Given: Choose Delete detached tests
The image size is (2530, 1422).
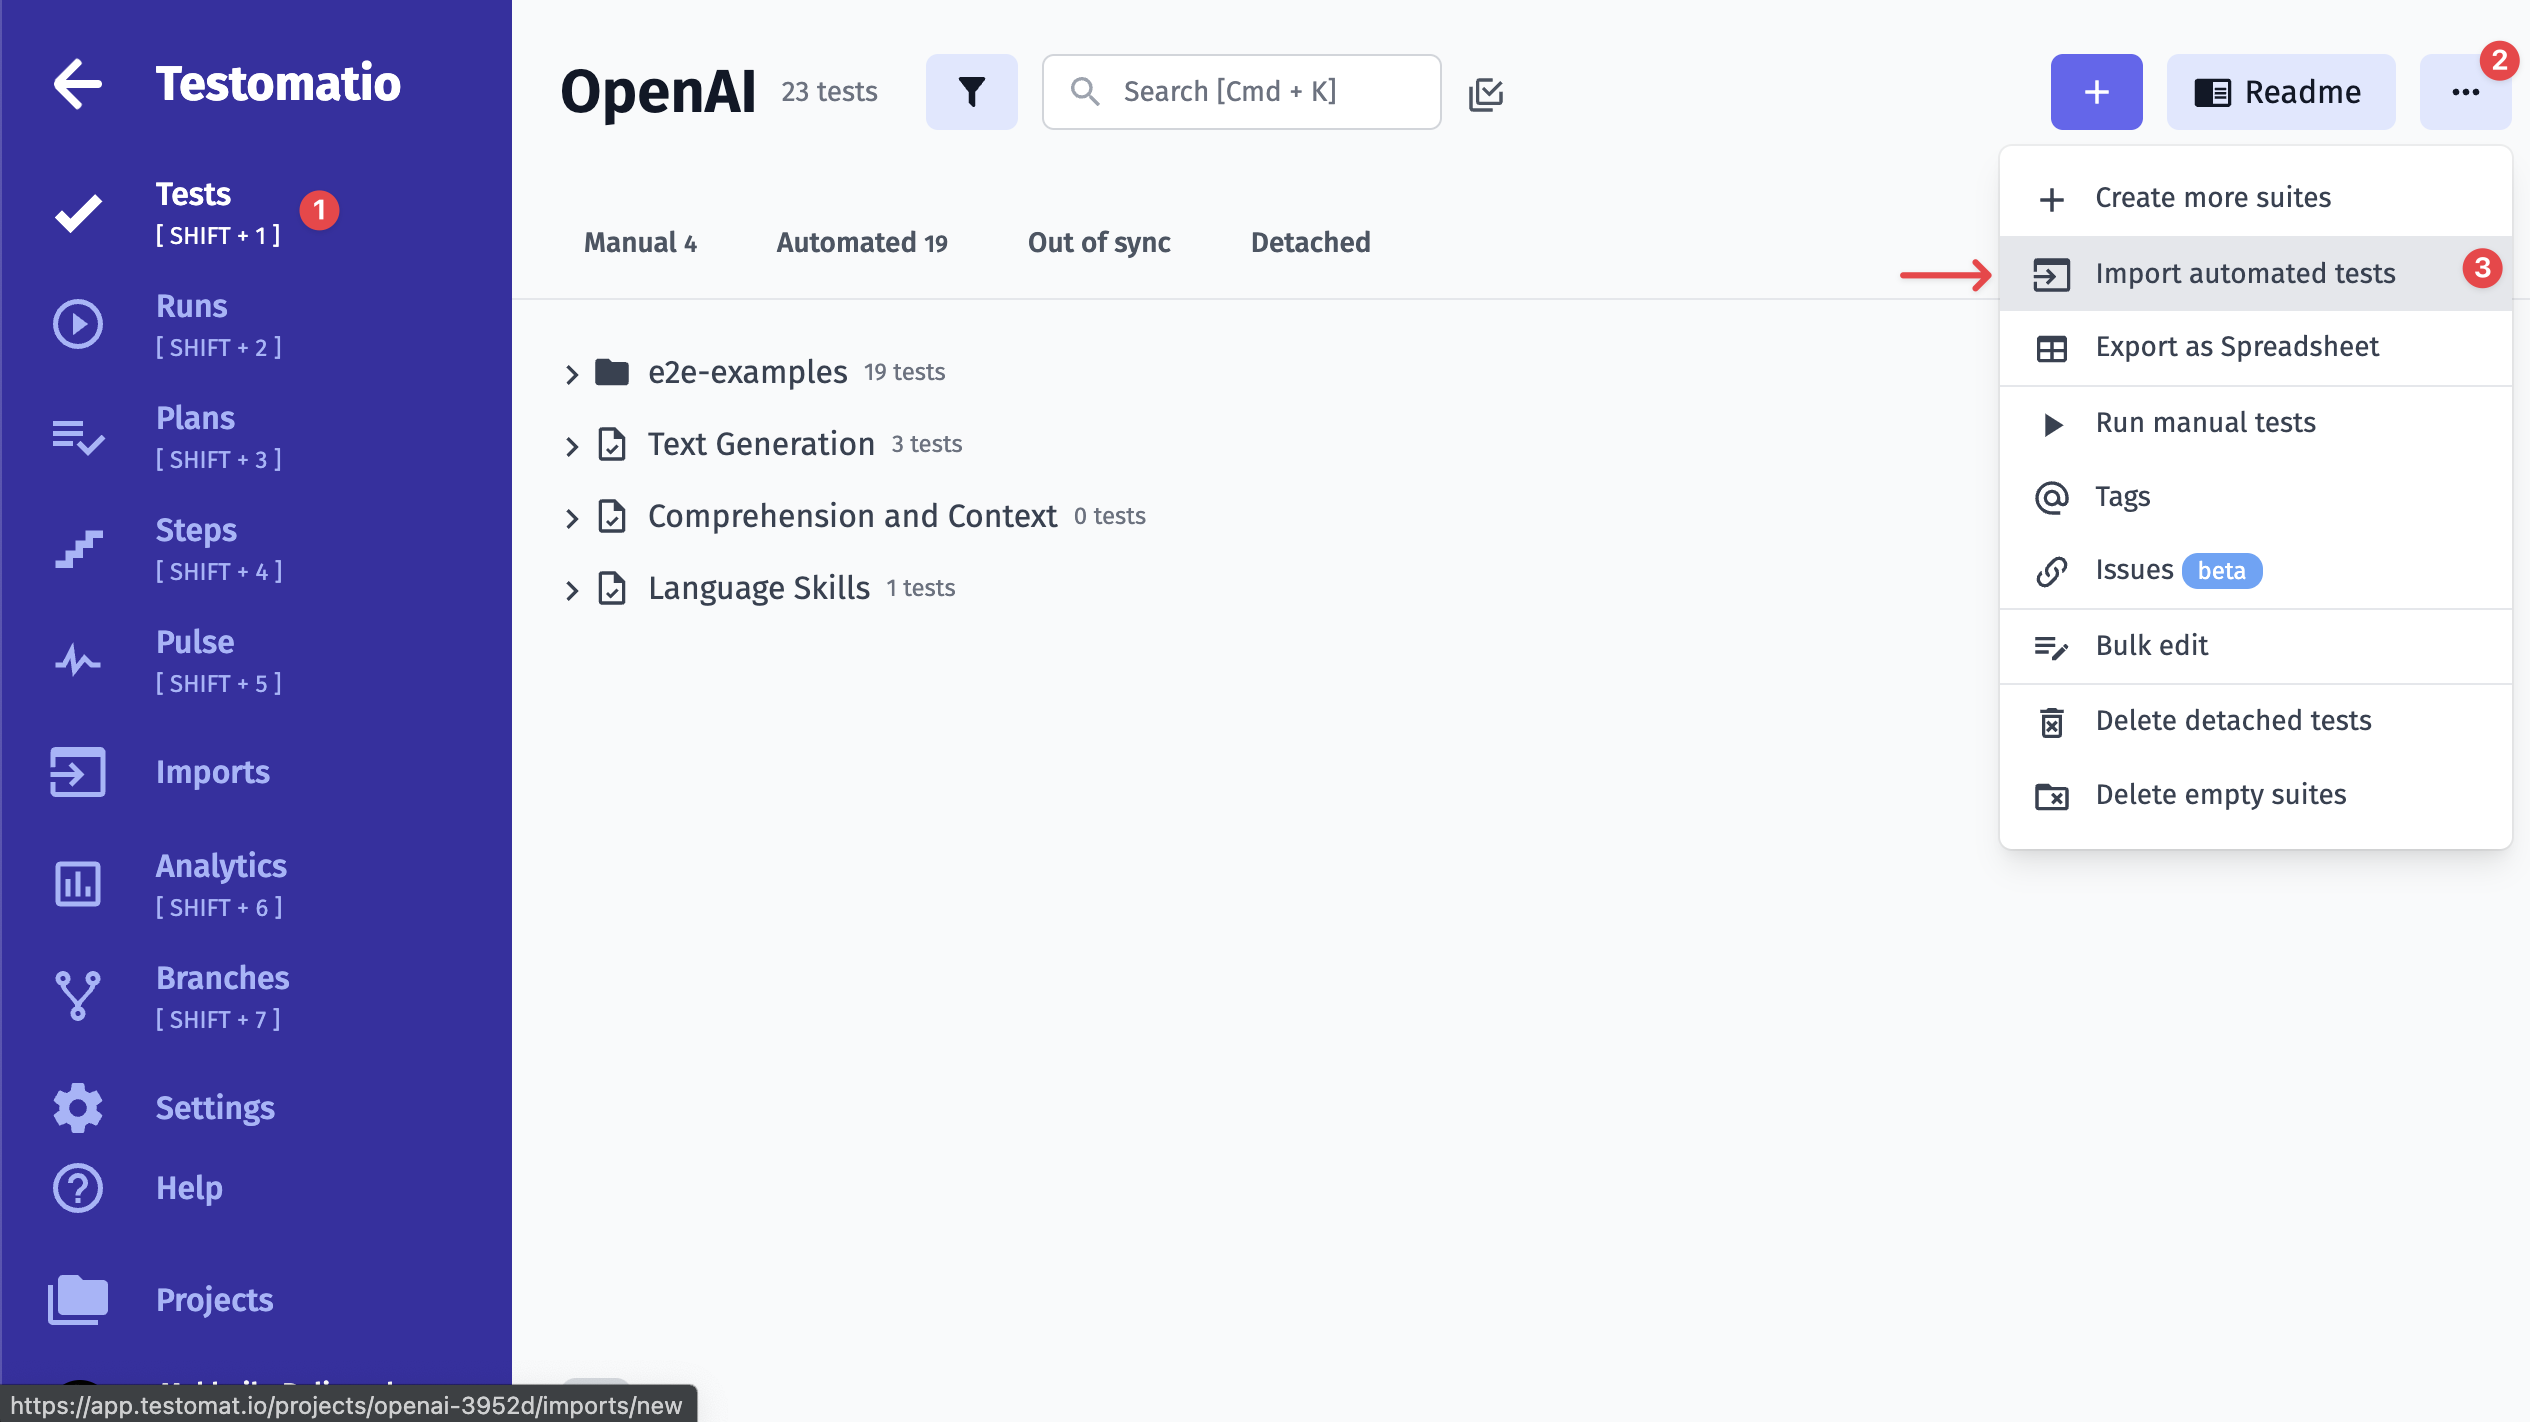Looking at the screenshot, I should pos(2255,721).
